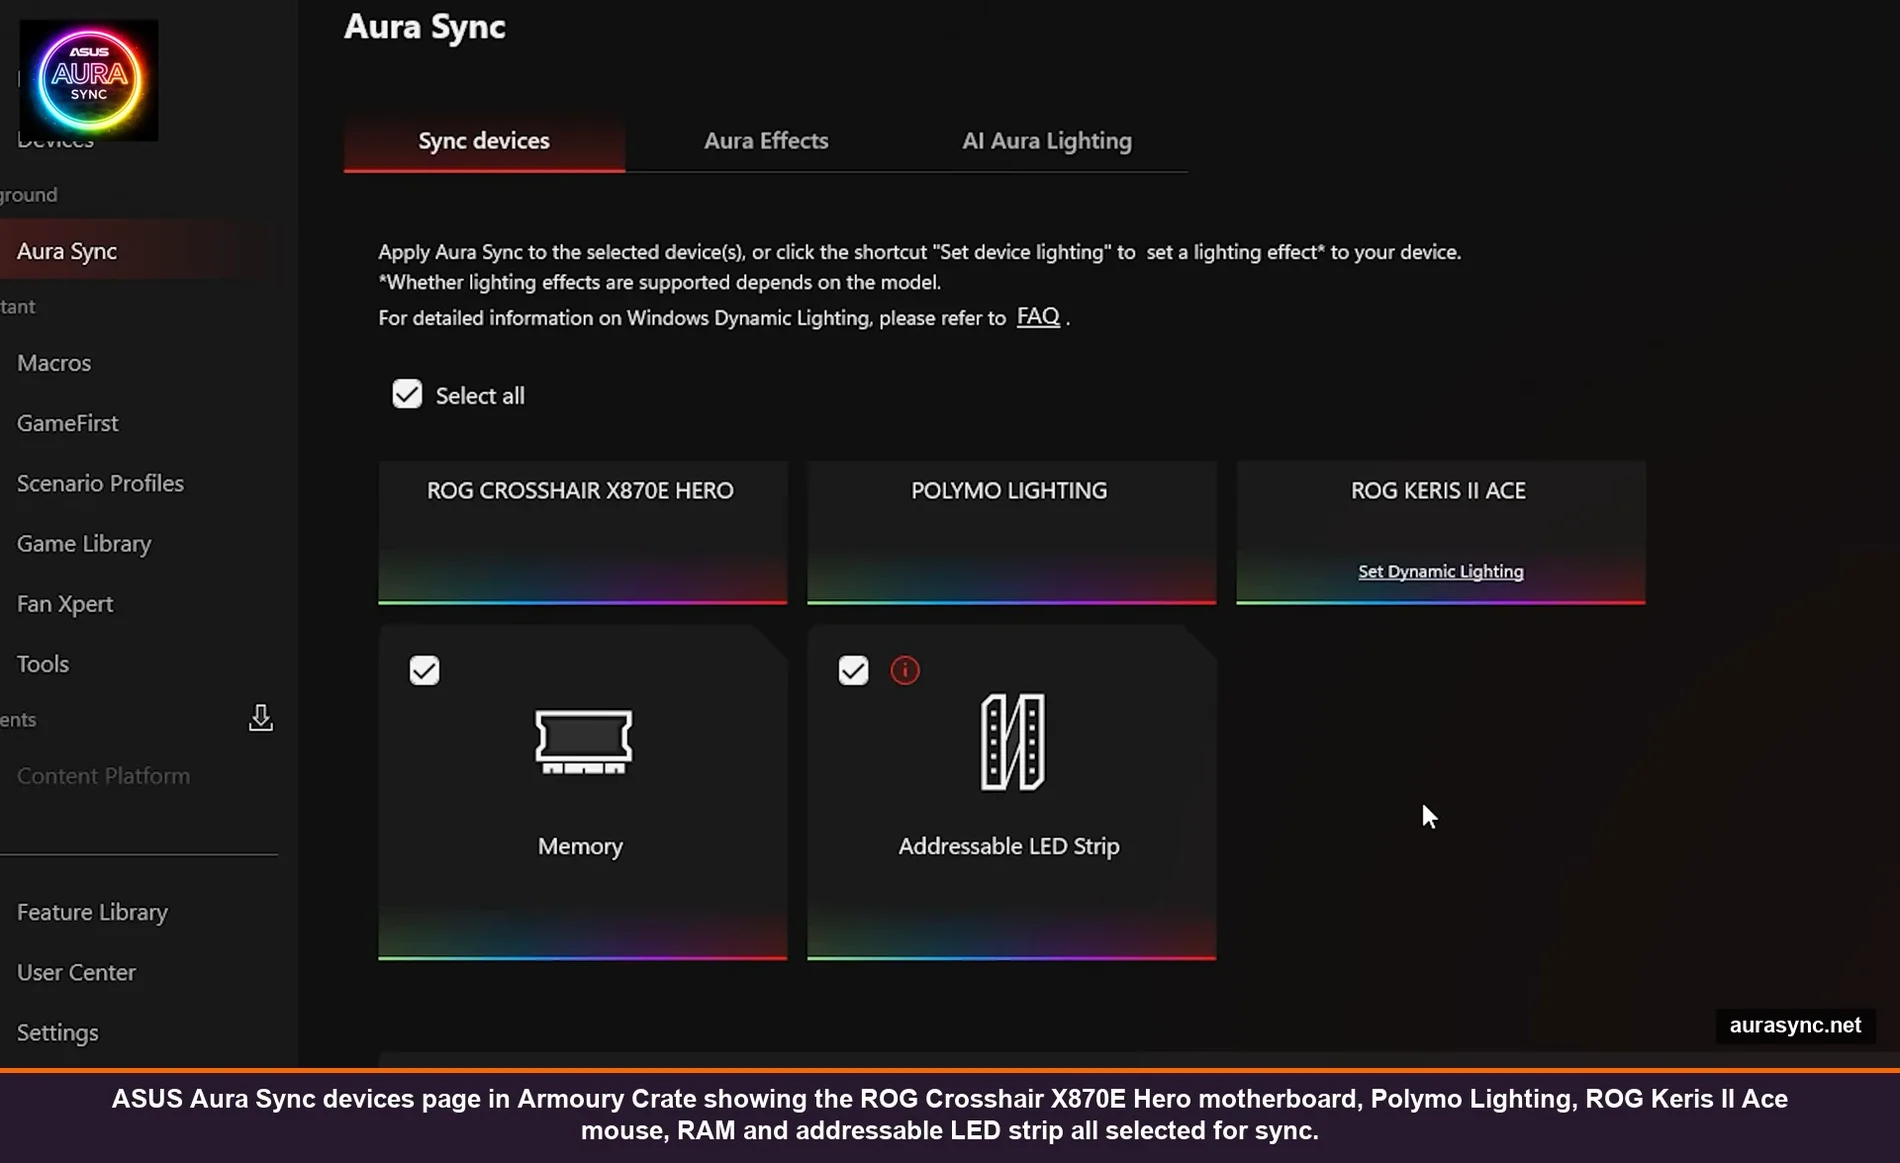Open the AI Aura Lighting tab
Screen dimensions: 1900x1163
(x=1046, y=141)
